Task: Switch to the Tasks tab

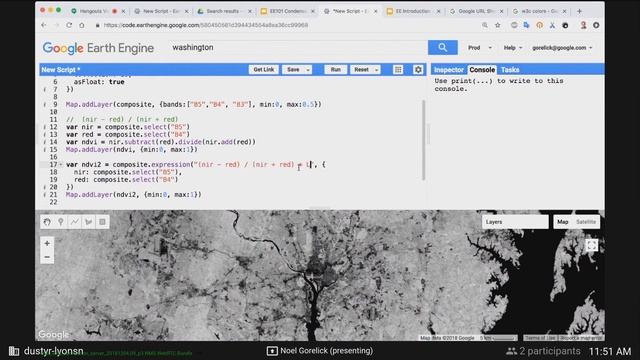Action: [x=510, y=70]
